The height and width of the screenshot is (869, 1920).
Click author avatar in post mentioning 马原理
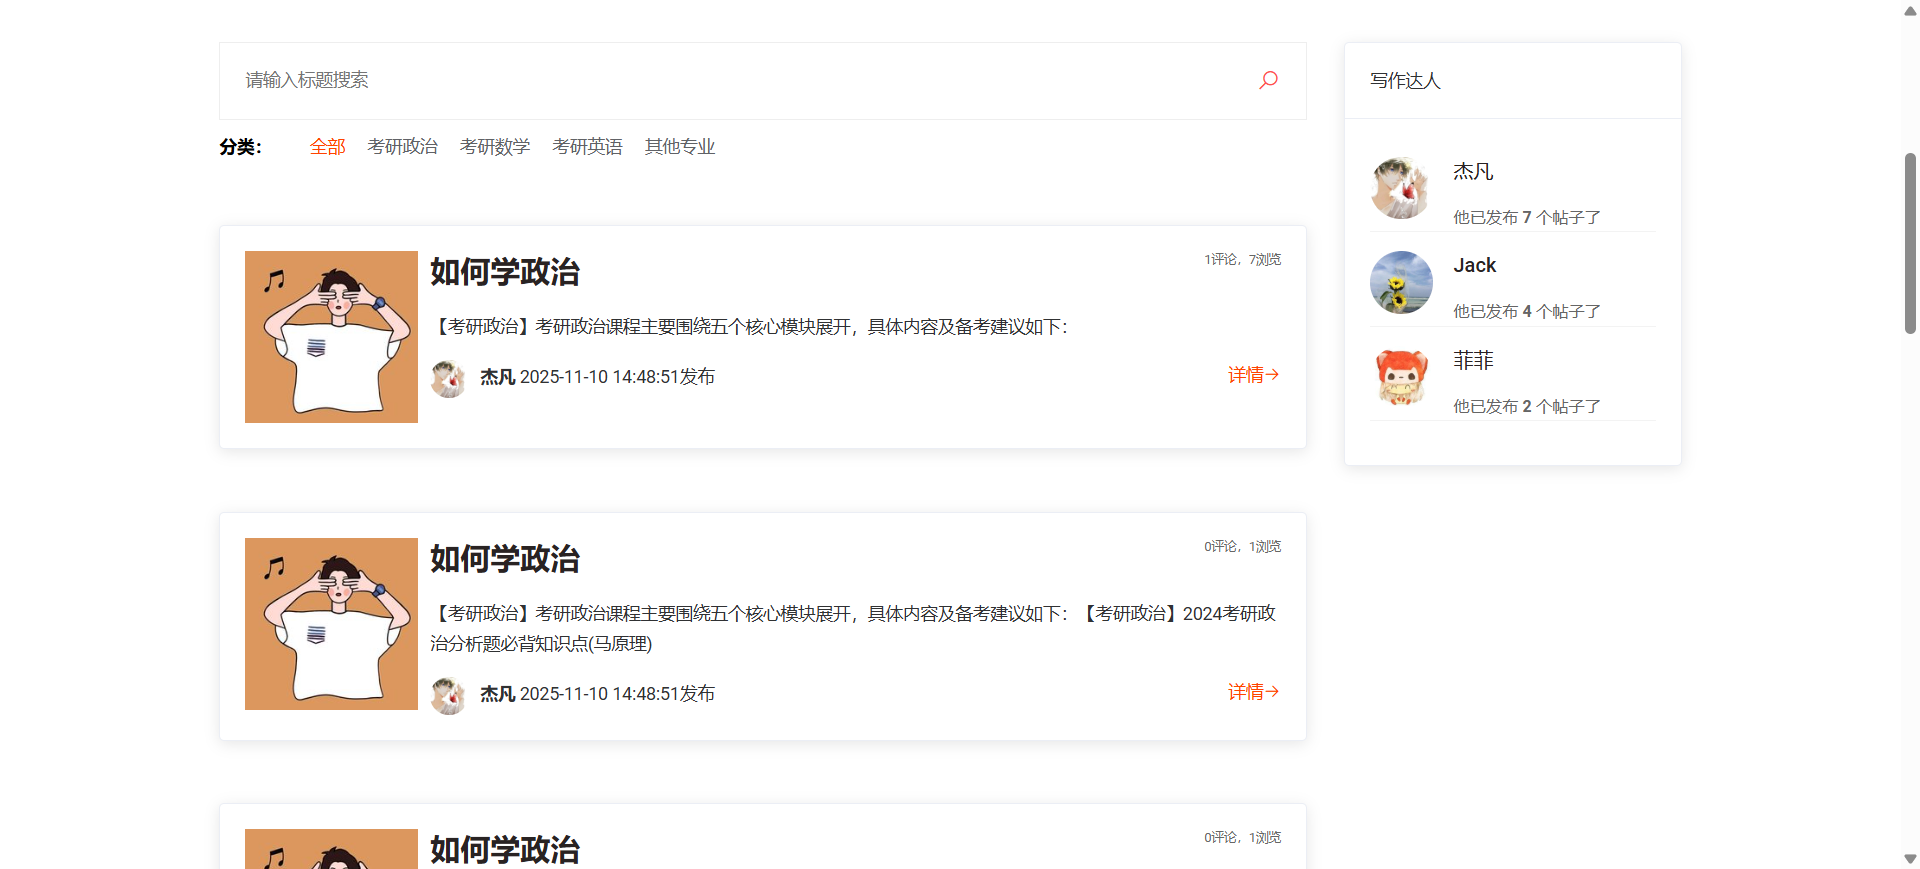point(448,695)
